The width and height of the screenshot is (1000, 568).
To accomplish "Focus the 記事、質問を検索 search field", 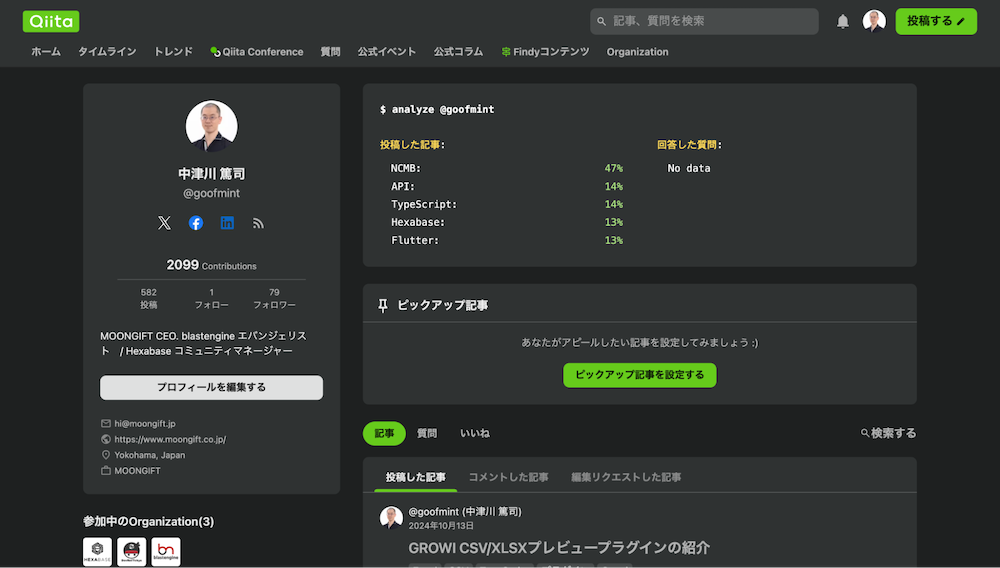I will [704, 21].
